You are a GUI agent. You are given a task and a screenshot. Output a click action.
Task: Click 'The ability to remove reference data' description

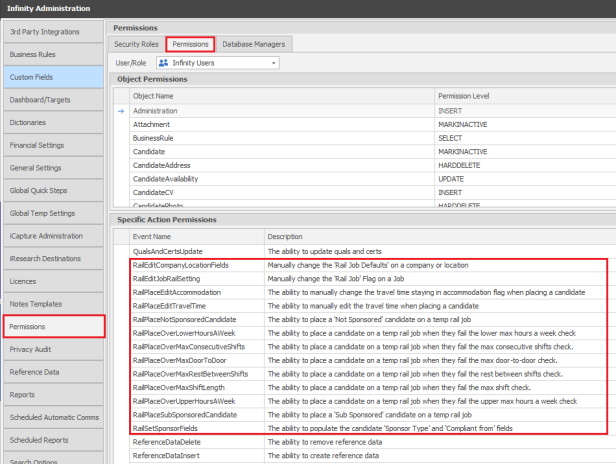pyautogui.click(x=325, y=442)
